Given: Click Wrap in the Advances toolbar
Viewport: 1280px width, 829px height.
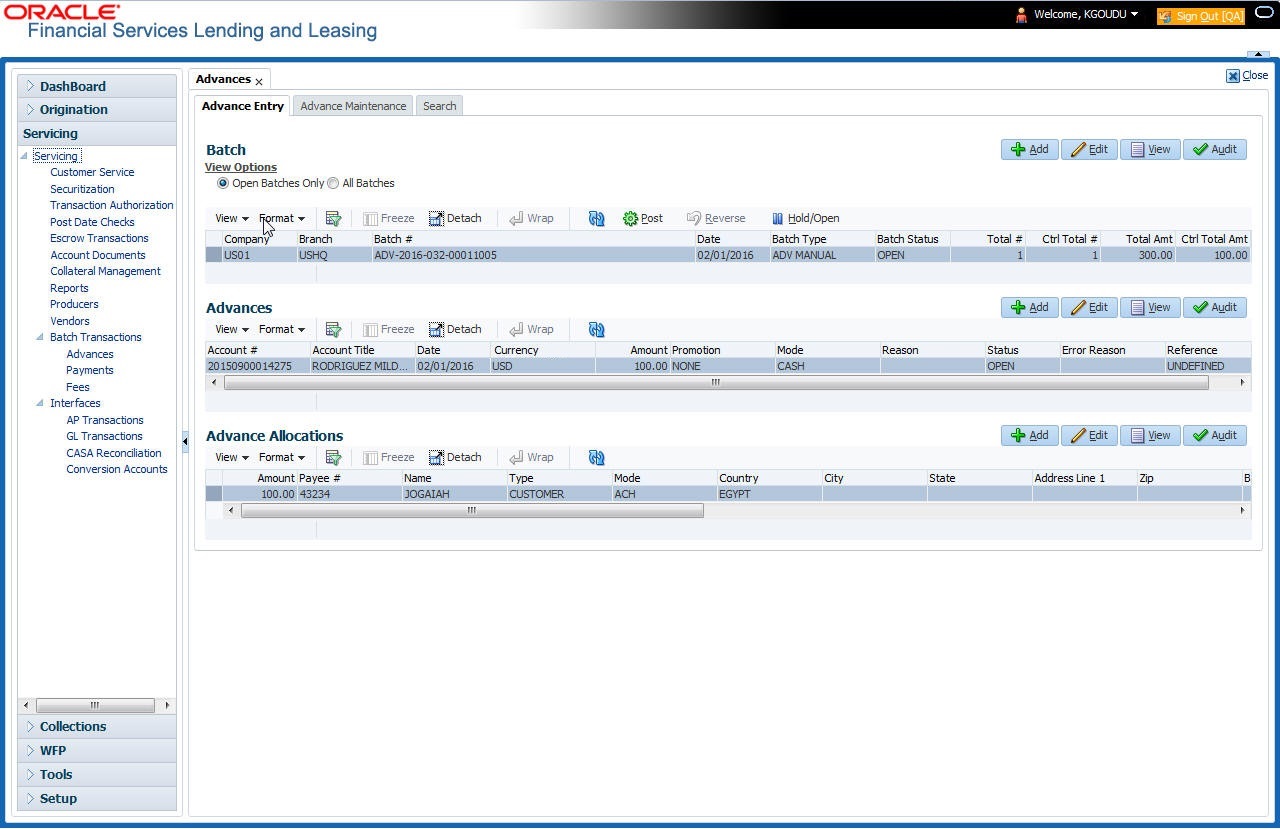Looking at the screenshot, I should pos(531,329).
